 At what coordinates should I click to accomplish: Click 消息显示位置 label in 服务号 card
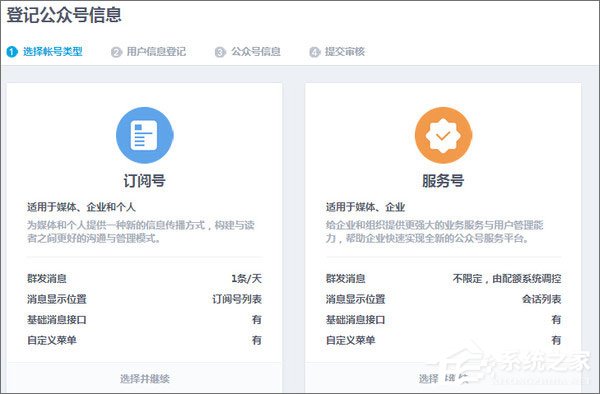[355, 299]
